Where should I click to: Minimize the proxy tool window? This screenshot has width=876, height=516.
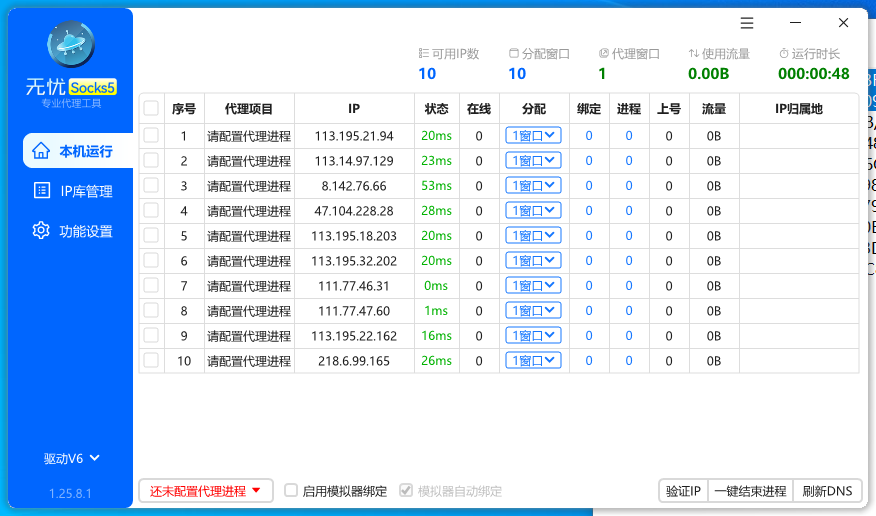pyautogui.click(x=796, y=23)
